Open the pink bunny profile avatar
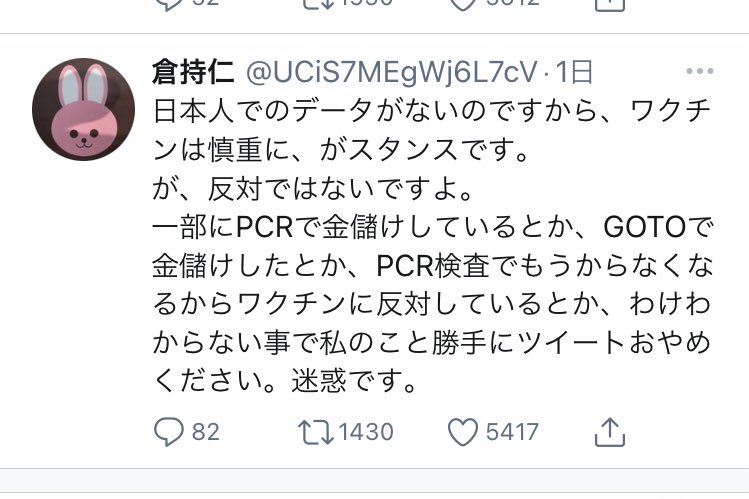The width and height of the screenshot is (749, 499). (x=84, y=109)
